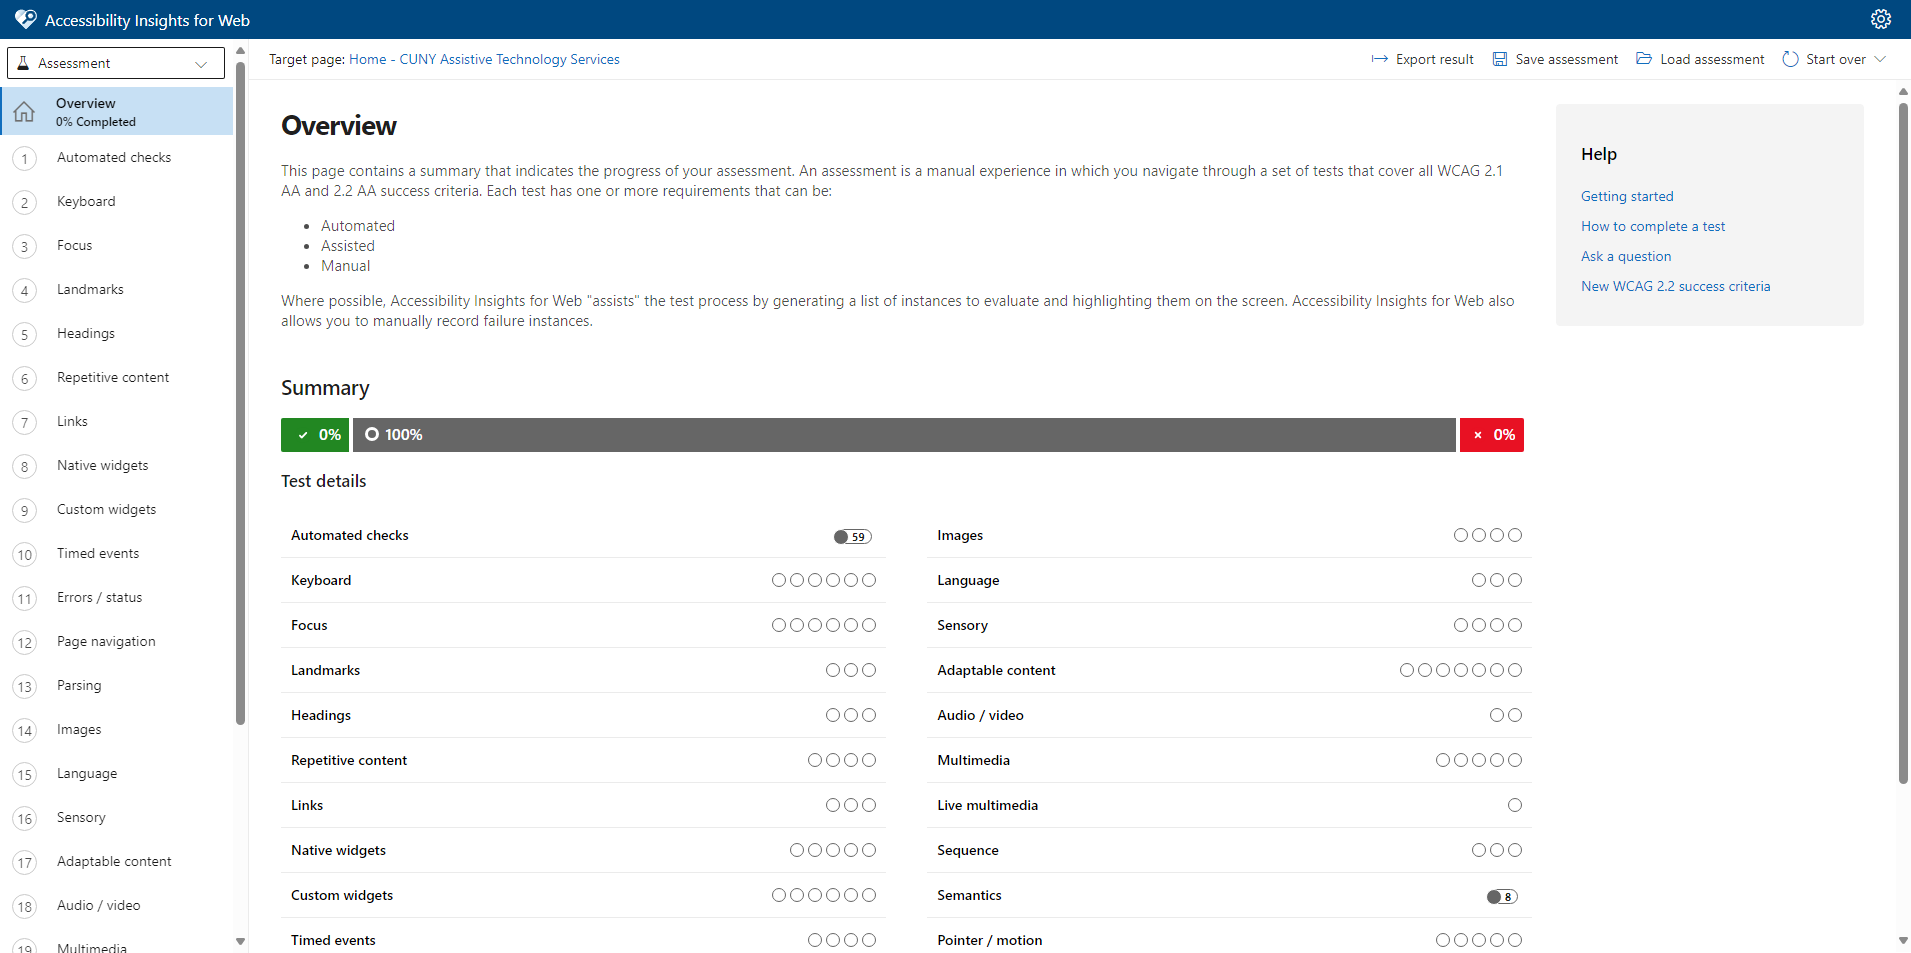Screen dimensions: 1911x953
Task: Click Sequence row in Test details
Action: [x=1229, y=850]
